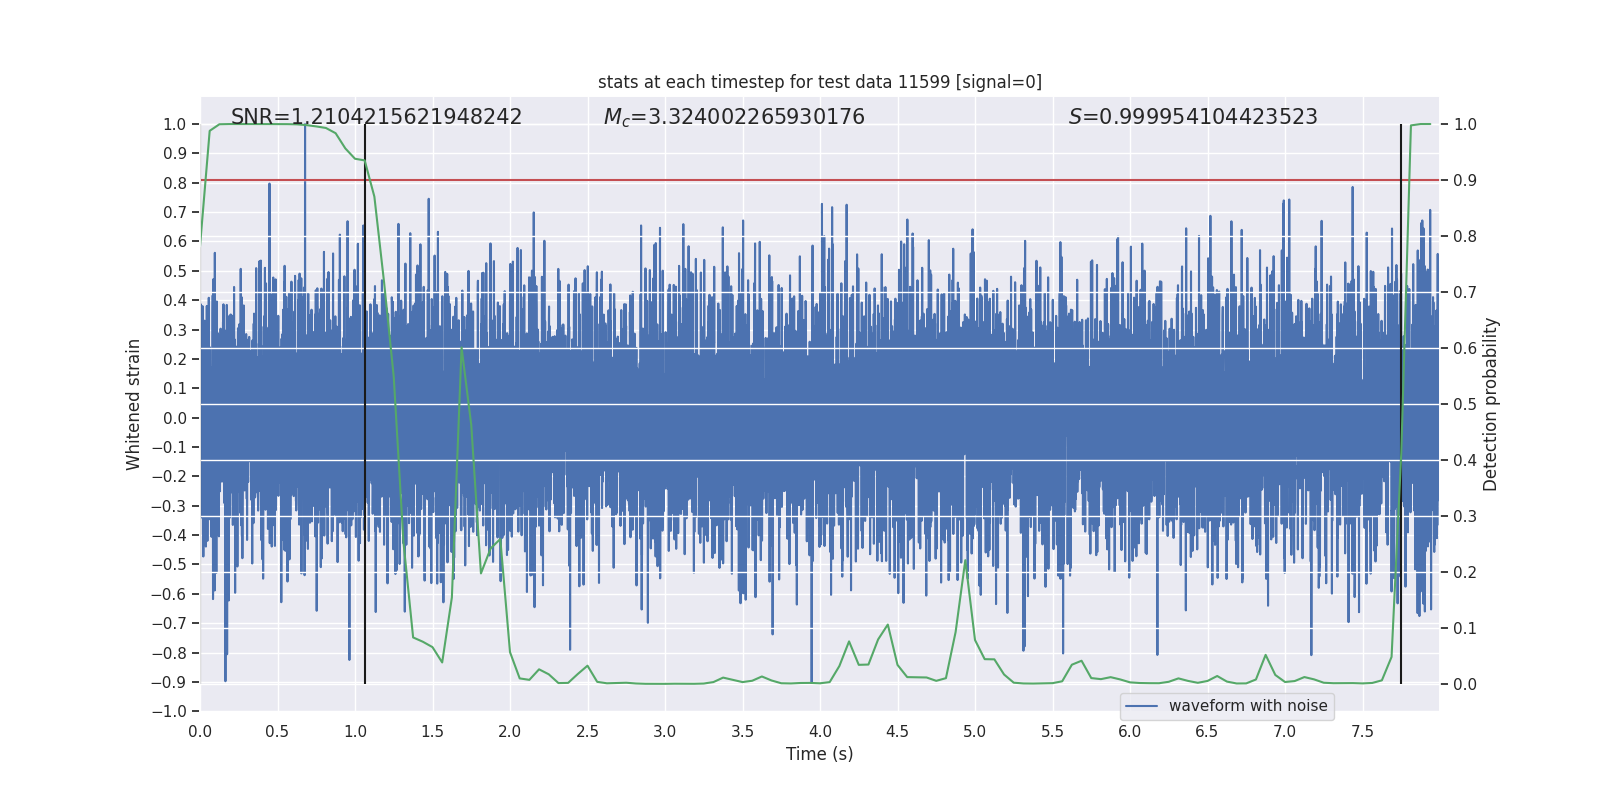
Task: Click the 4.0 tick label on time axis
Action: pyautogui.click(x=820, y=732)
